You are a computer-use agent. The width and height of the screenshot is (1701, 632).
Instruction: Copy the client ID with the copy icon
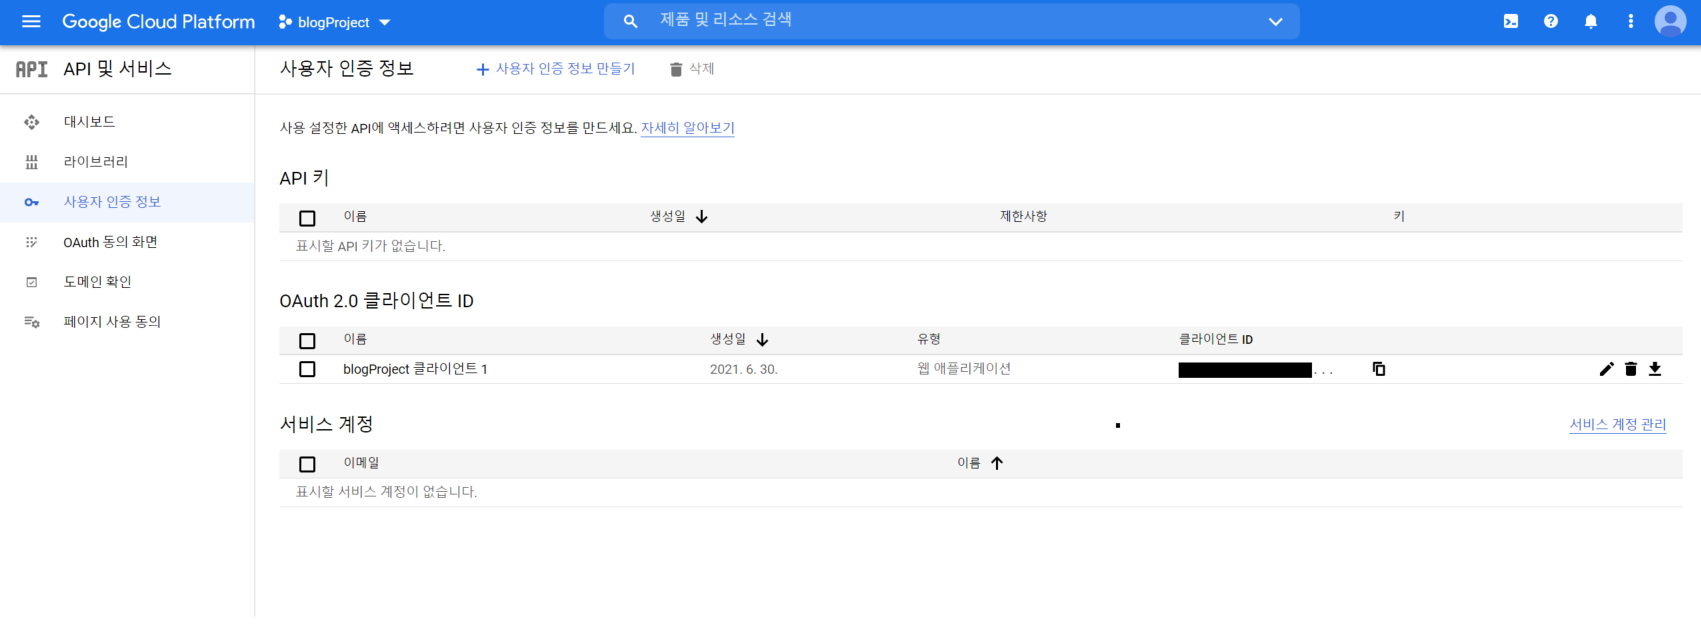tap(1379, 369)
